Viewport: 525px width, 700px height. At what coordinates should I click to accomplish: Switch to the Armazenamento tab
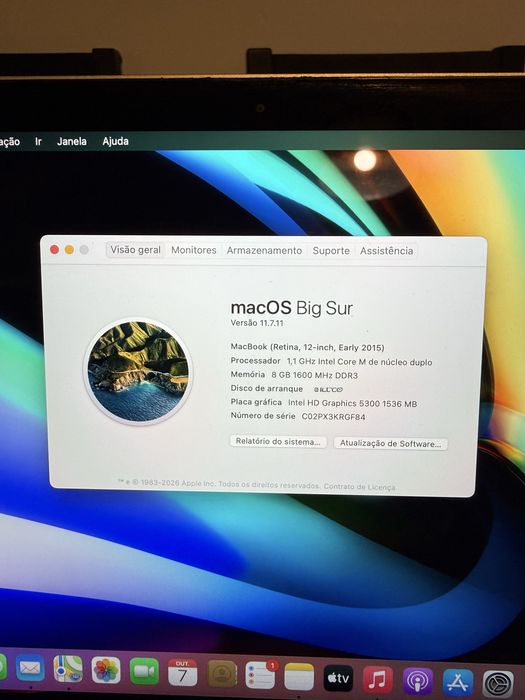(x=264, y=250)
